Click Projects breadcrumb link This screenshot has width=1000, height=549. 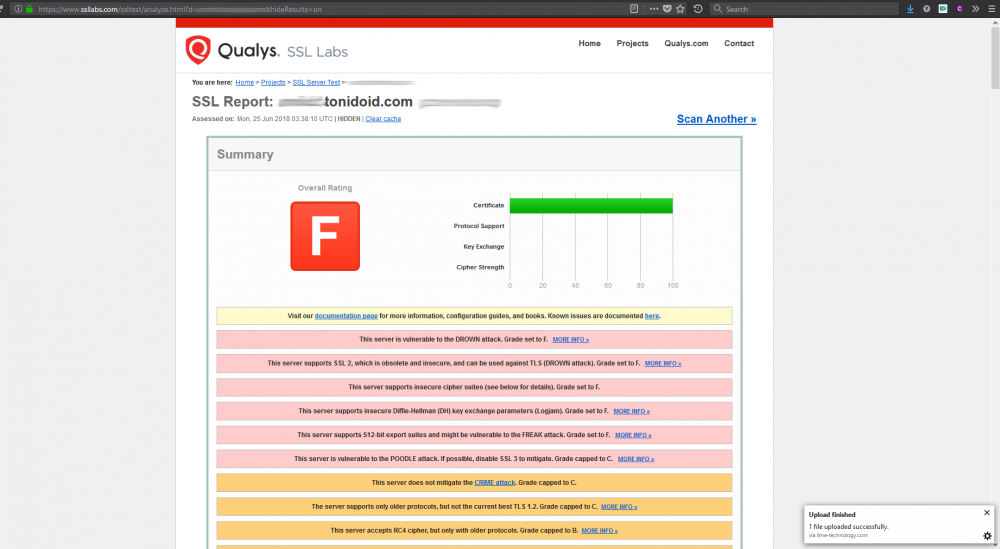coord(273,82)
